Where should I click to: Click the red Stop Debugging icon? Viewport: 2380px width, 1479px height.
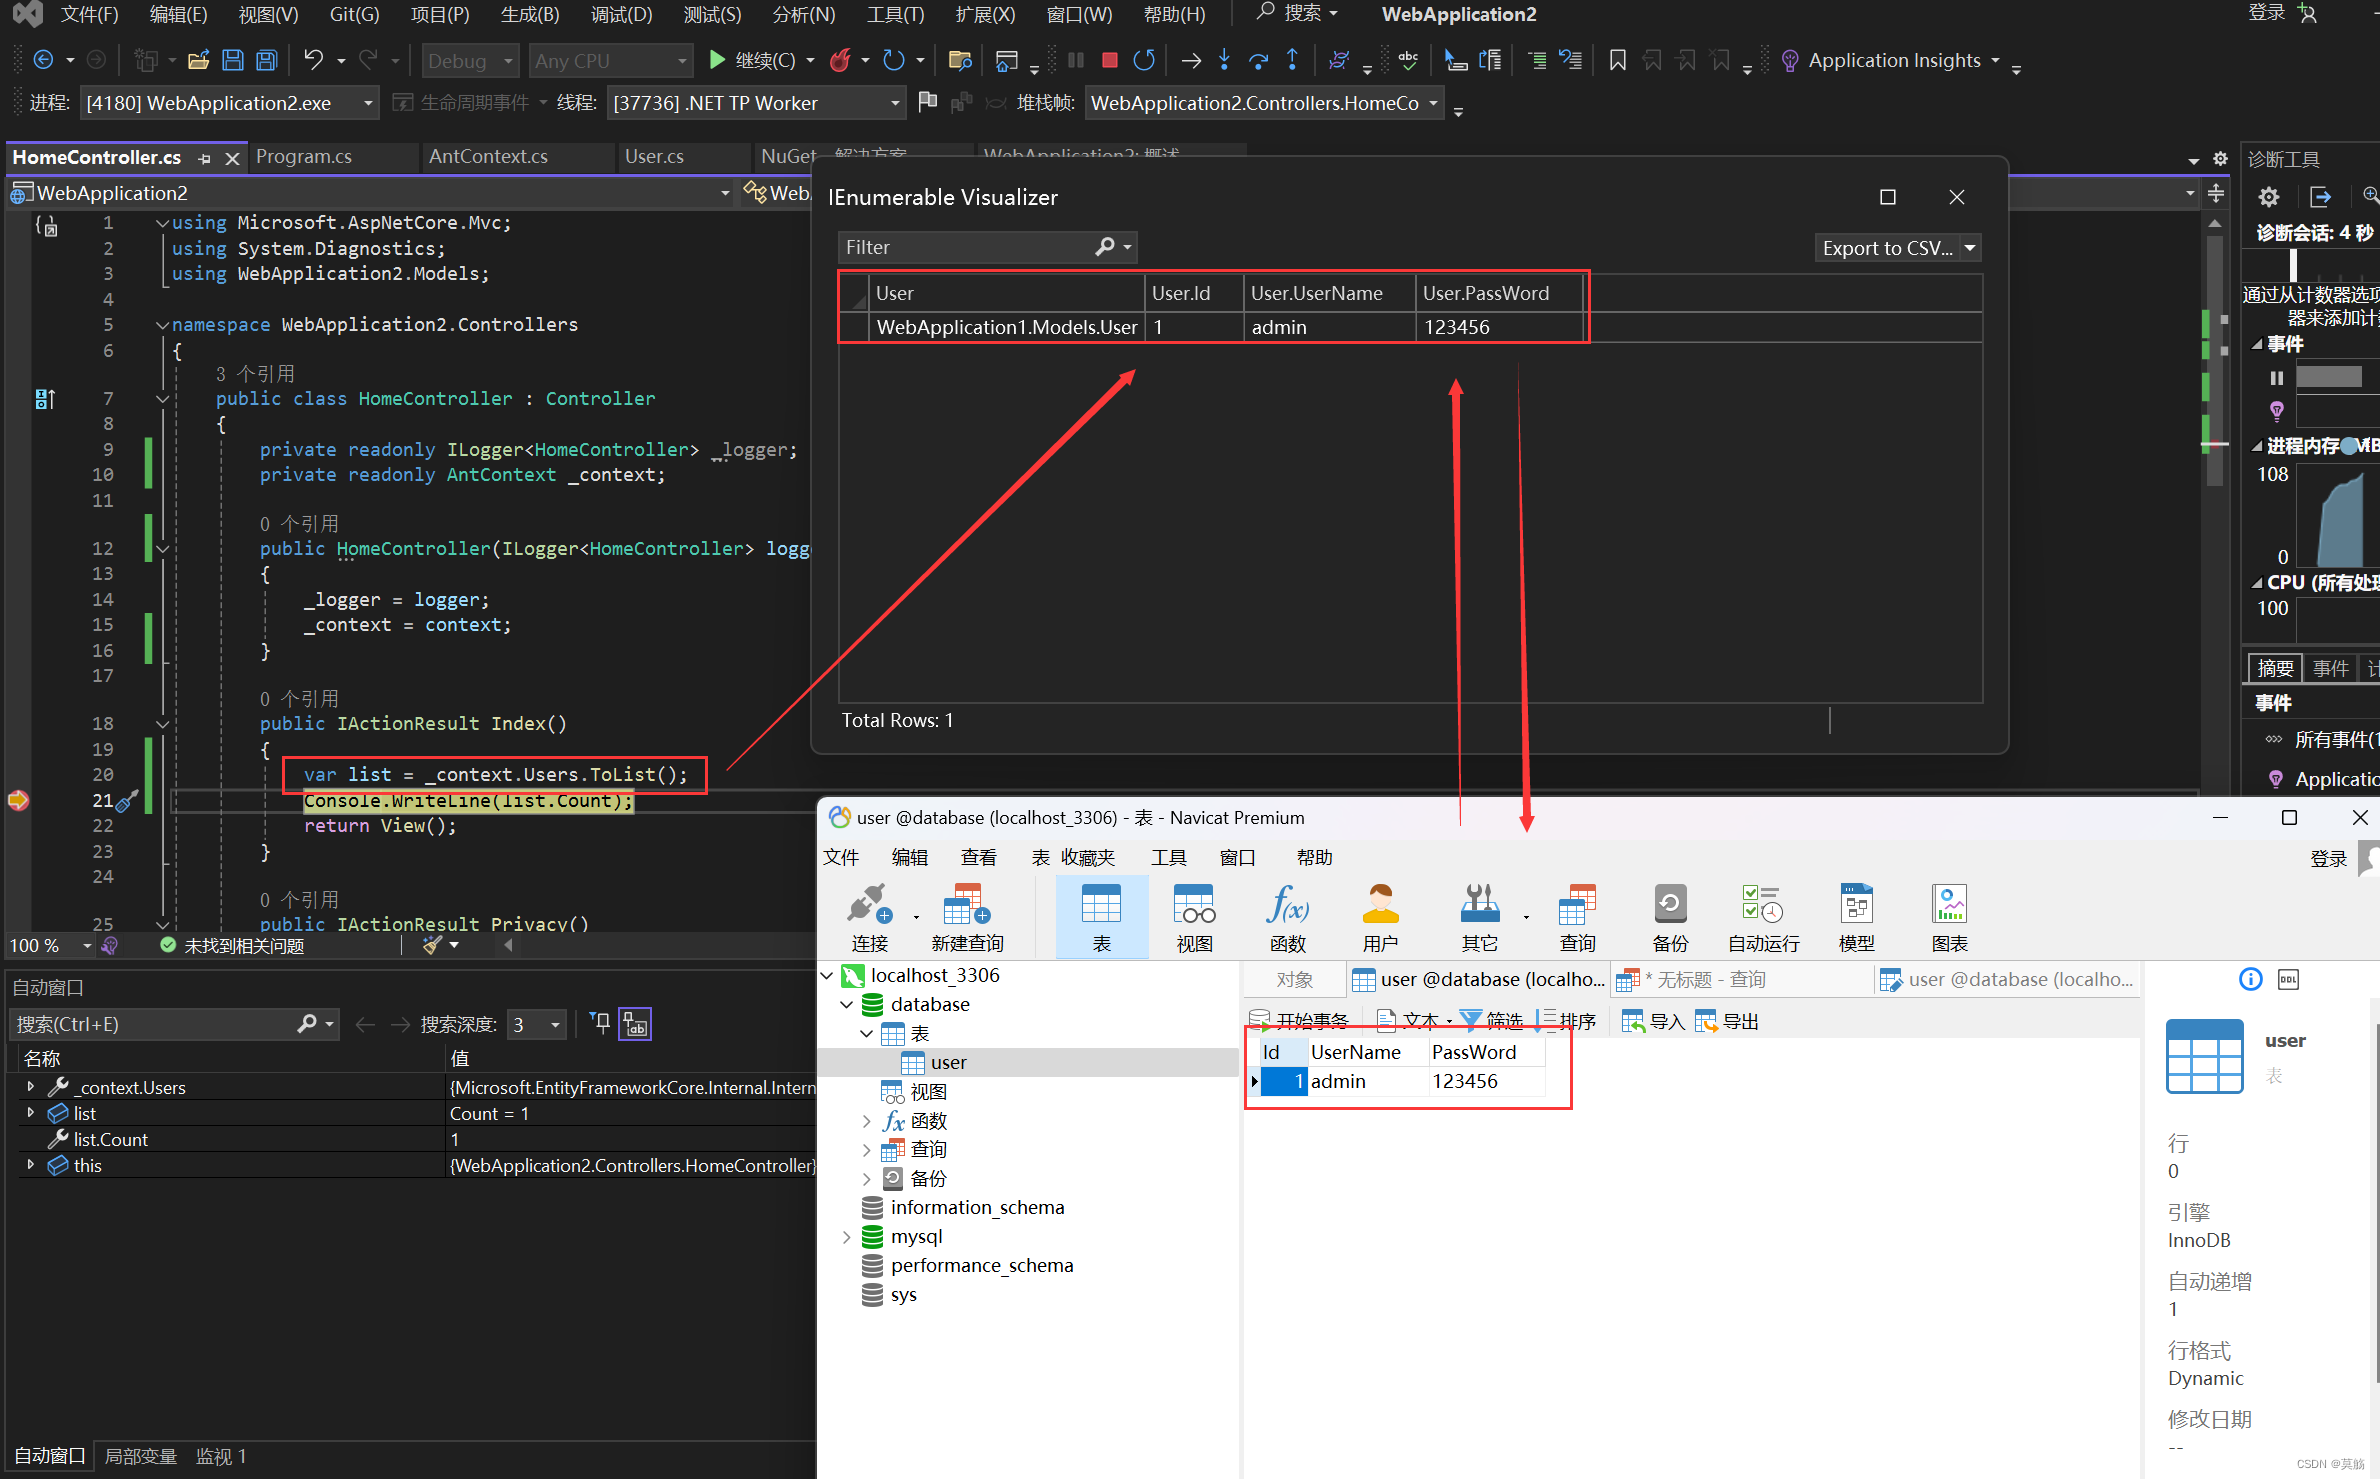point(1109,60)
